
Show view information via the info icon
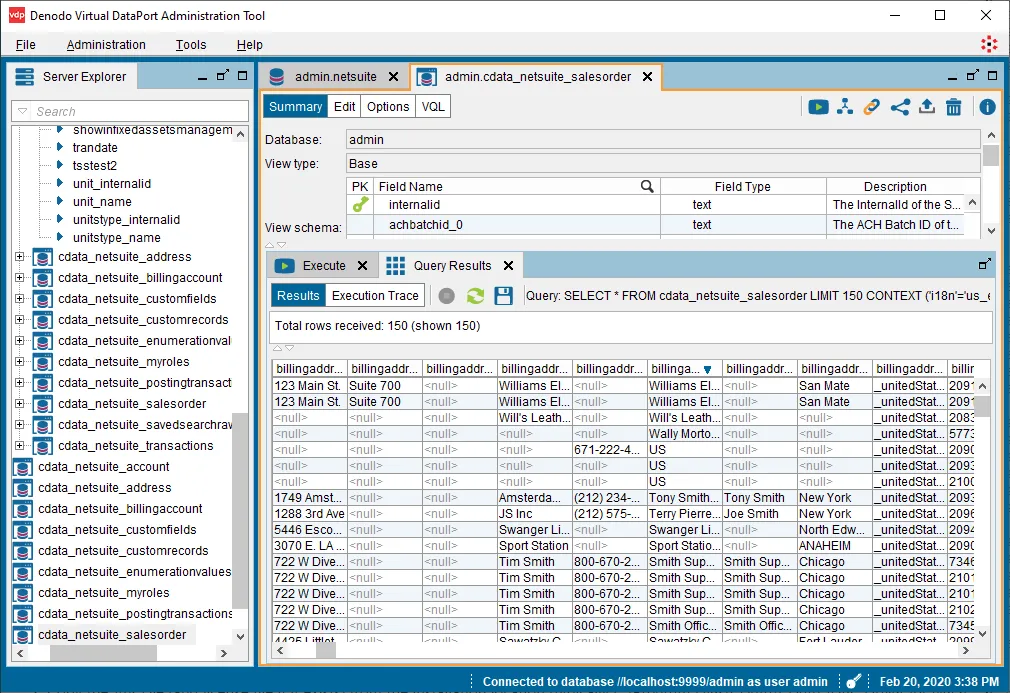click(987, 106)
